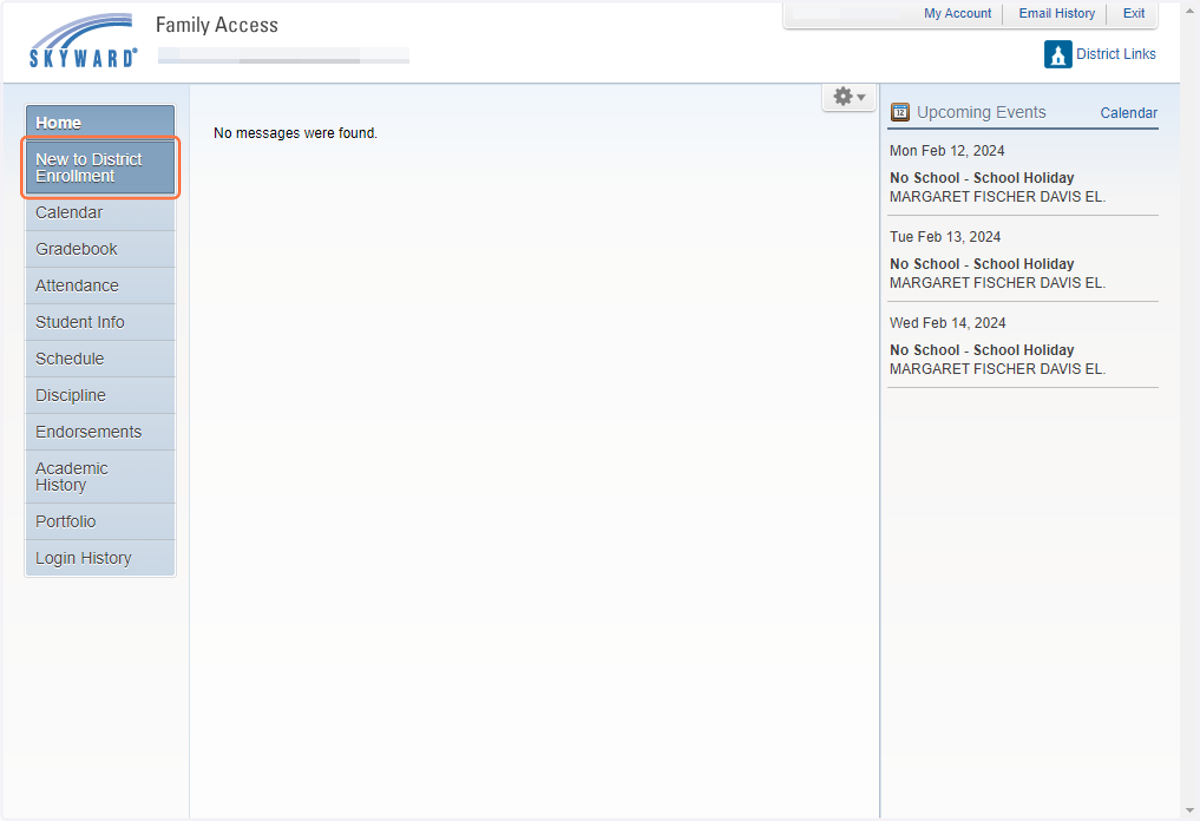Screen dimensions: 1200x821
Task: Exit Family Access
Action: [1134, 14]
